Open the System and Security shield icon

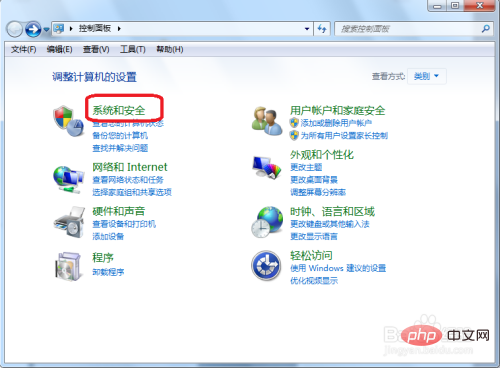68,121
